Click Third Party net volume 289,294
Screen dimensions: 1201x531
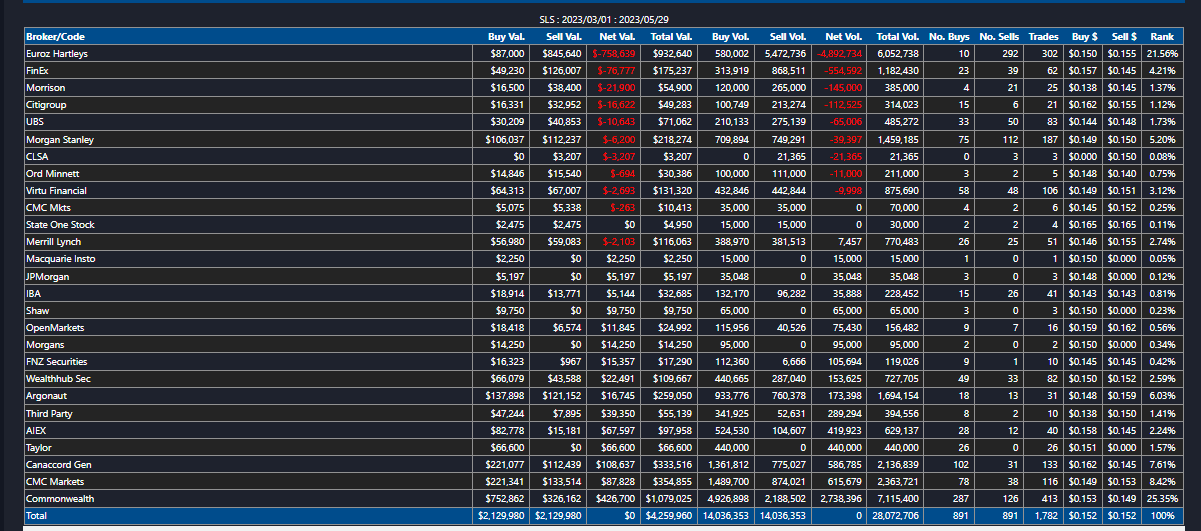(845, 413)
